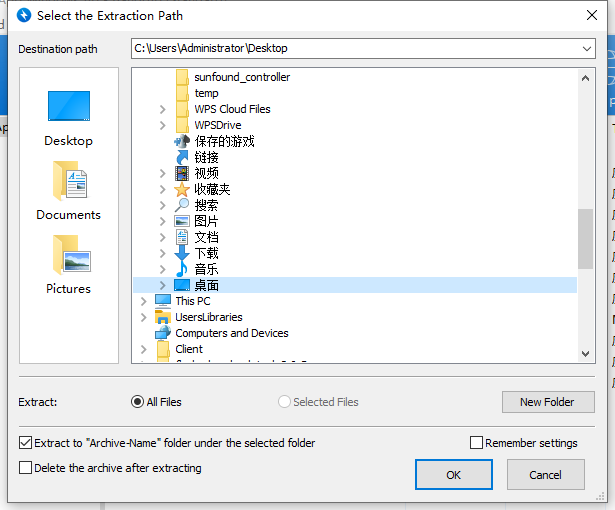Screen dimensions: 615x510
Task: Toggle Extract to "Archive-Name" folder checkbox
Action: 25,443
